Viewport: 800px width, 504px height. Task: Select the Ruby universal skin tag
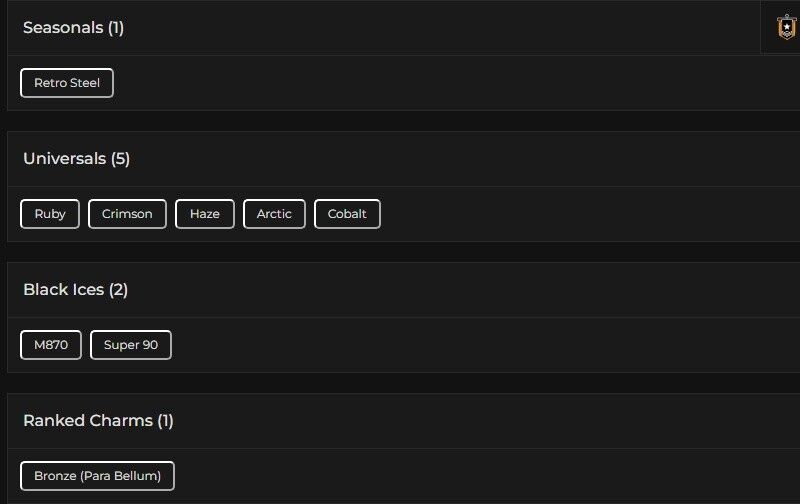(50, 214)
